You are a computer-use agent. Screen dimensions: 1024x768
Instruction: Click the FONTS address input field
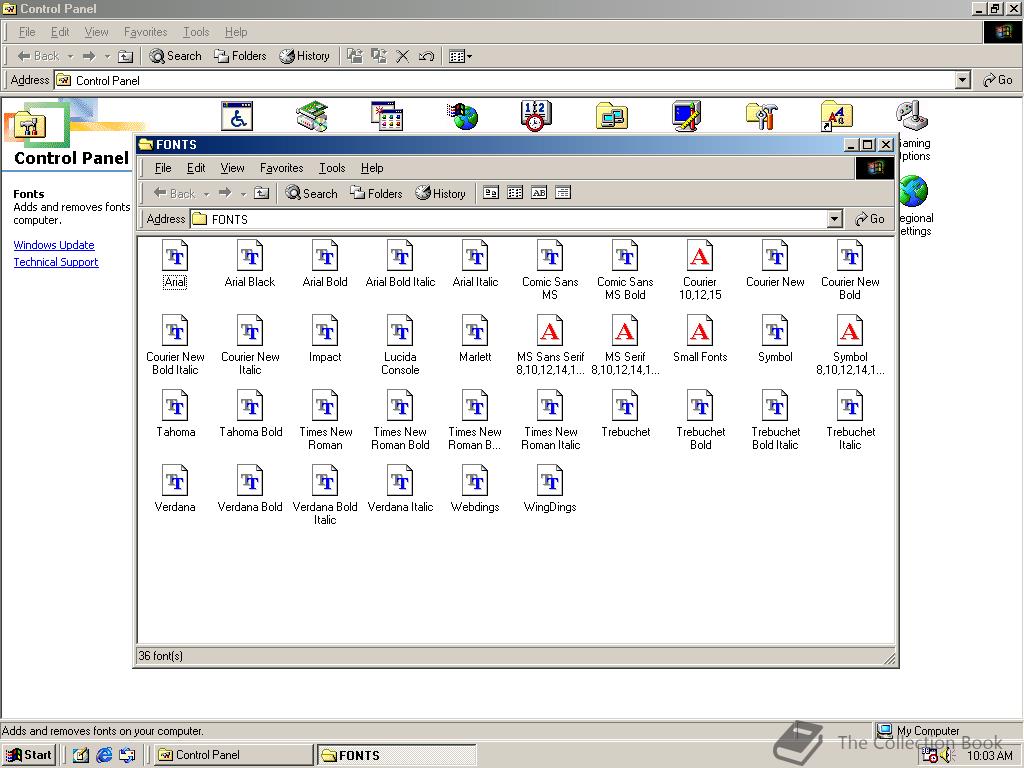507,219
